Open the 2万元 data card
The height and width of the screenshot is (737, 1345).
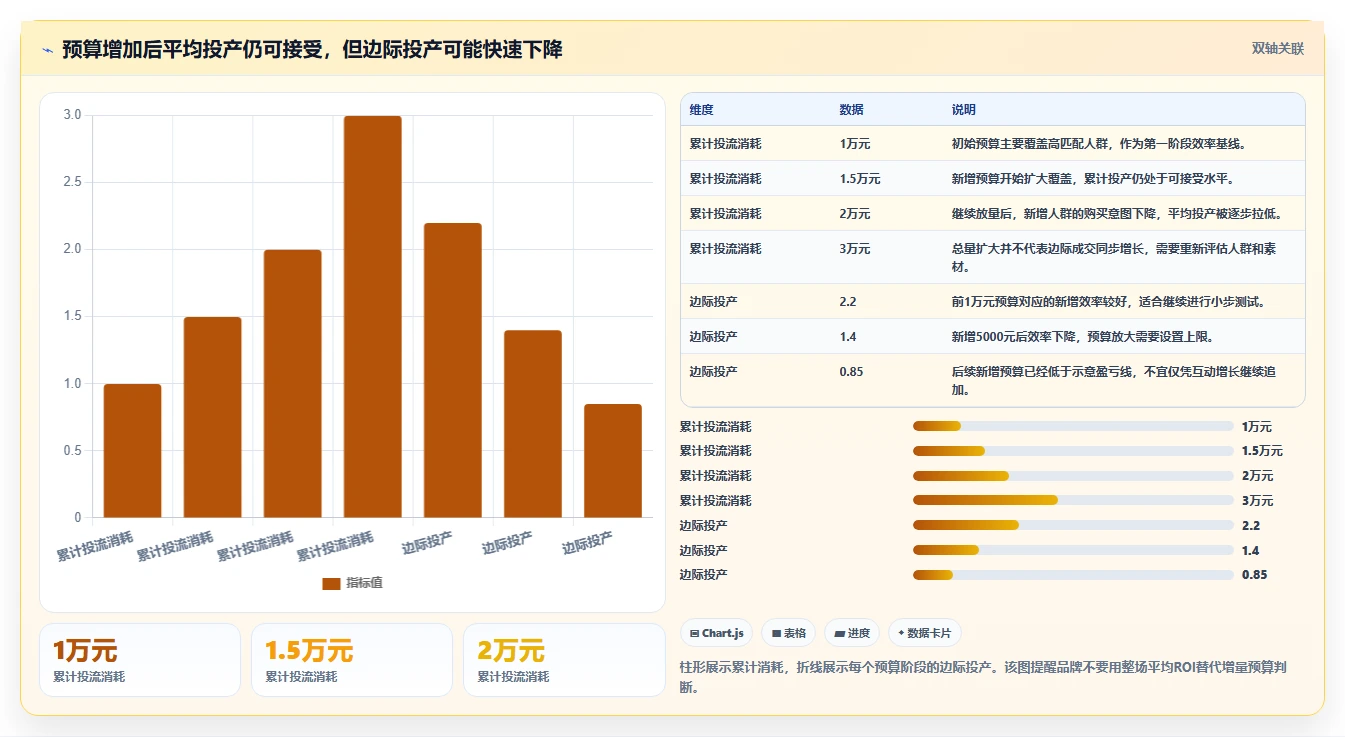[x=564, y=660]
